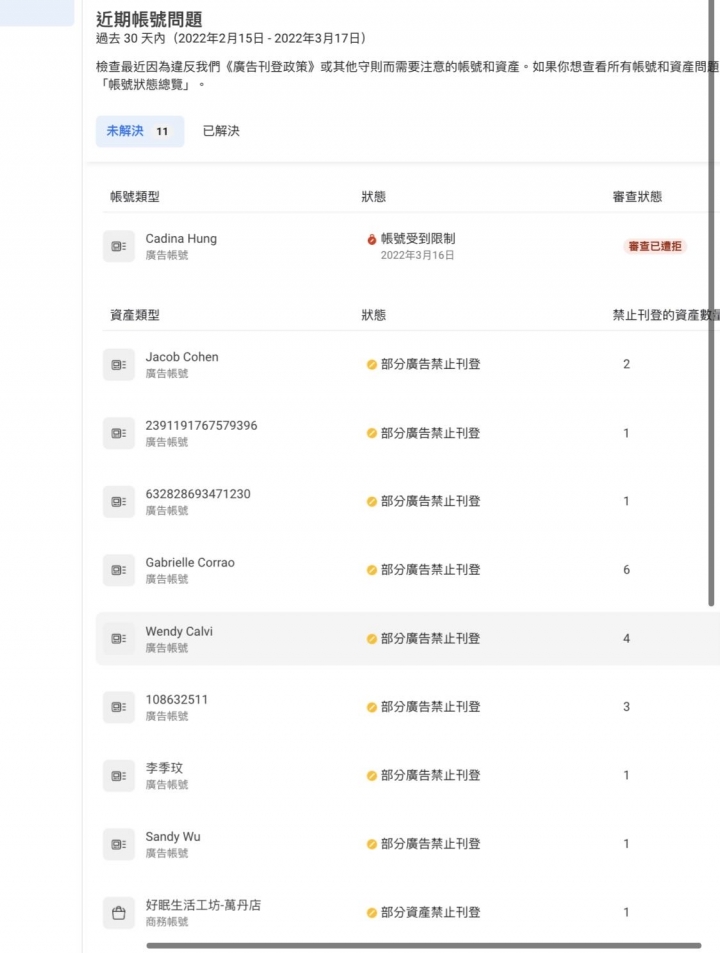Click the 禁止刊登的資產數量 column header

pyautogui.click(x=666, y=315)
